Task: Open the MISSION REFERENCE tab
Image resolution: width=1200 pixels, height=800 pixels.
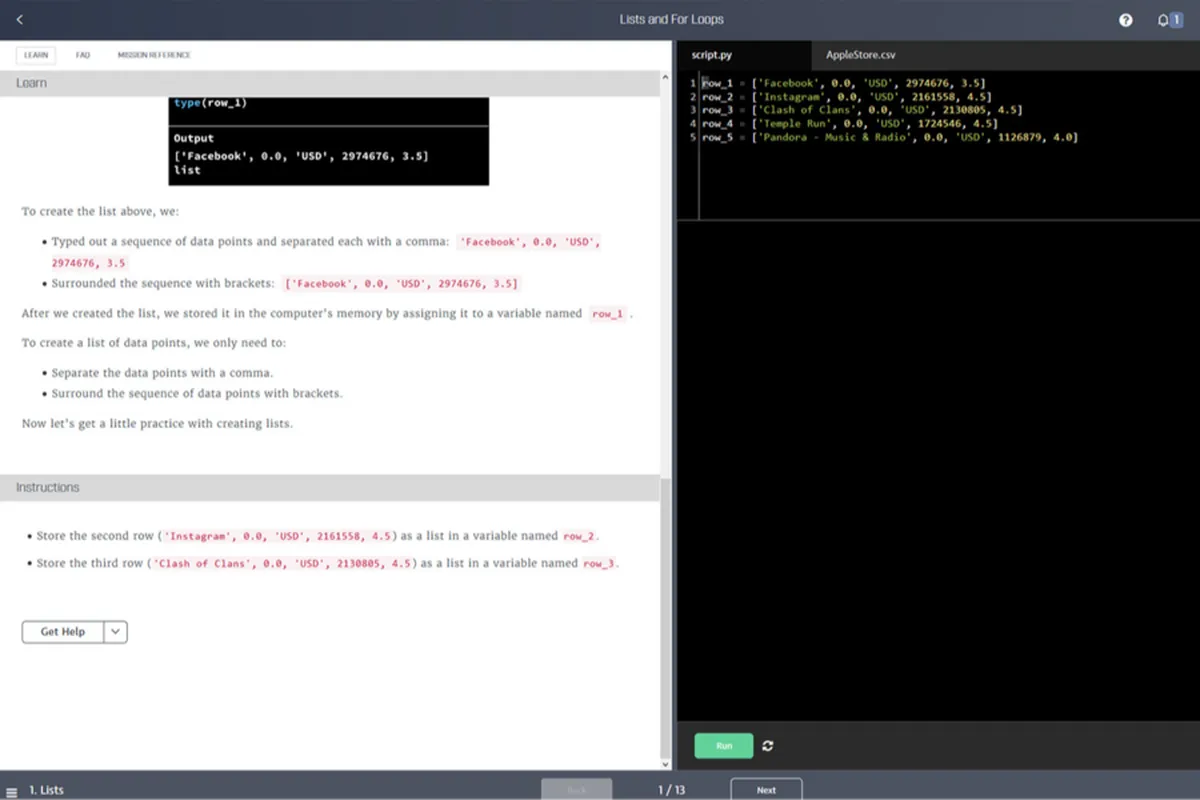Action: pyautogui.click(x=154, y=55)
